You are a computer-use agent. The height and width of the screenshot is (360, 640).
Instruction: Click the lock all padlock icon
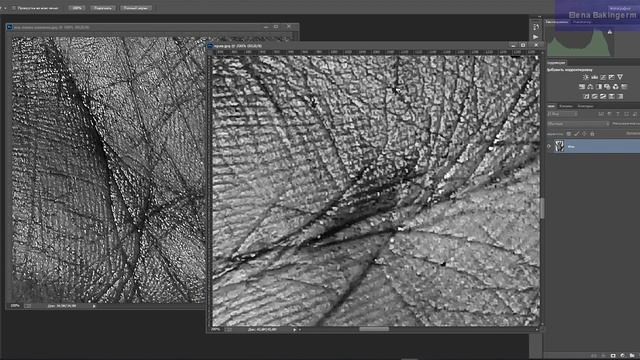pyautogui.click(x=592, y=133)
